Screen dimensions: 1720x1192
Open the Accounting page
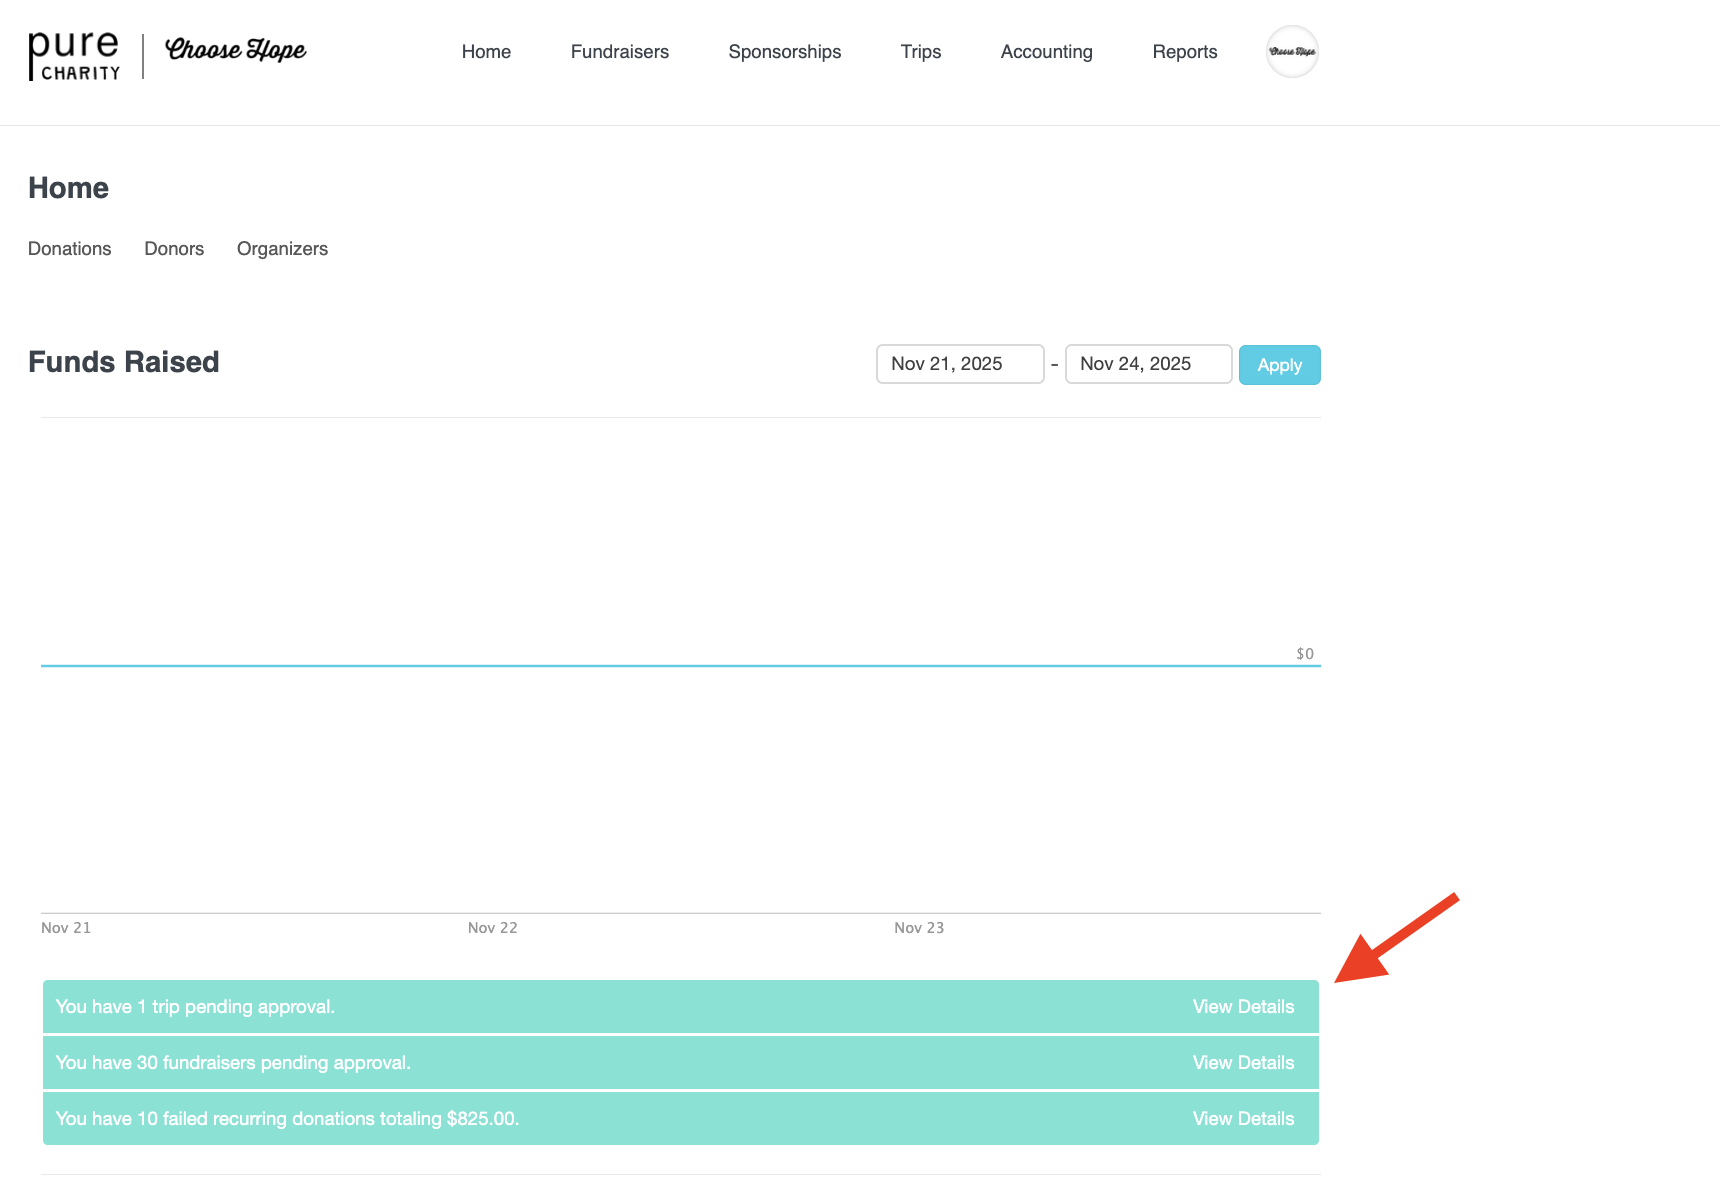coord(1046,52)
